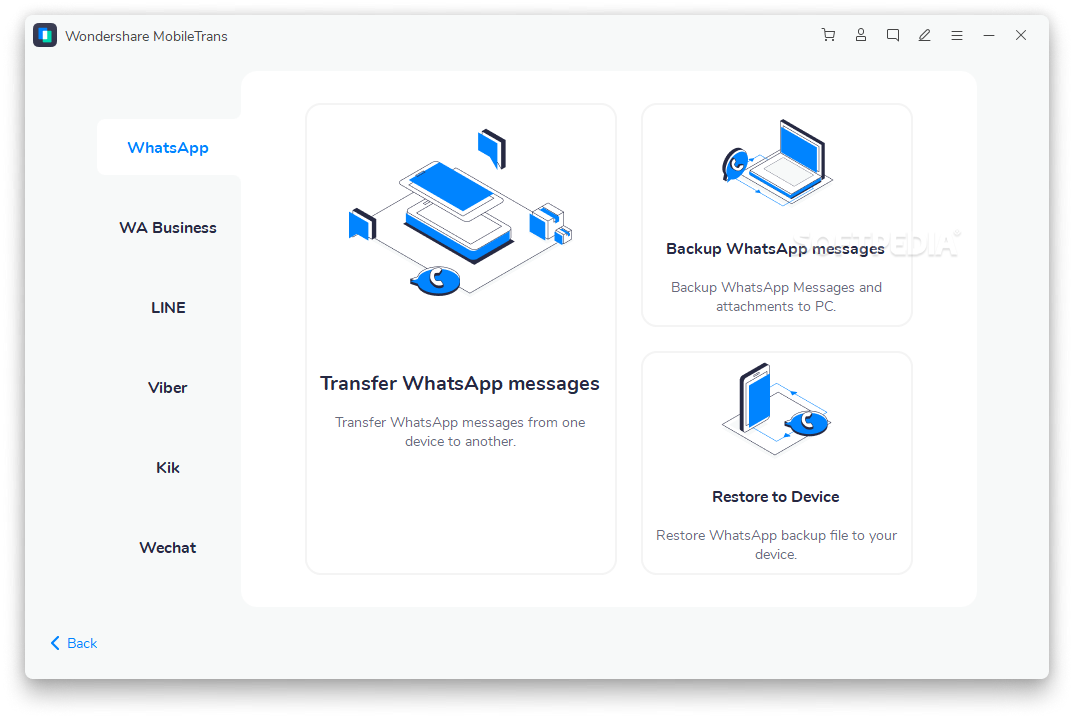1074x719 pixels.
Task: Go Back to the previous screen
Action: pyautogui.click(x=74, y=643)
